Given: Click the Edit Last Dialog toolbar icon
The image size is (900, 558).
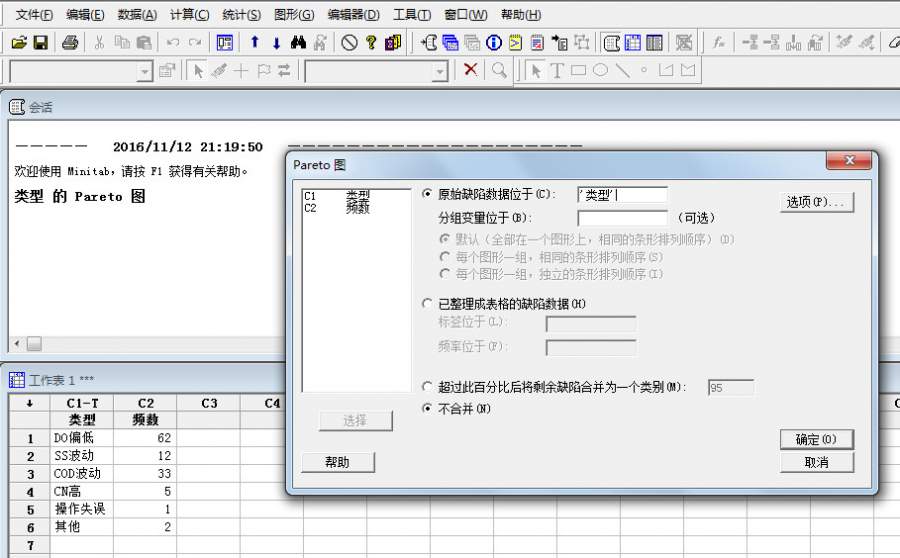Looking at the screenshot, I should click(x=224, y=42).
